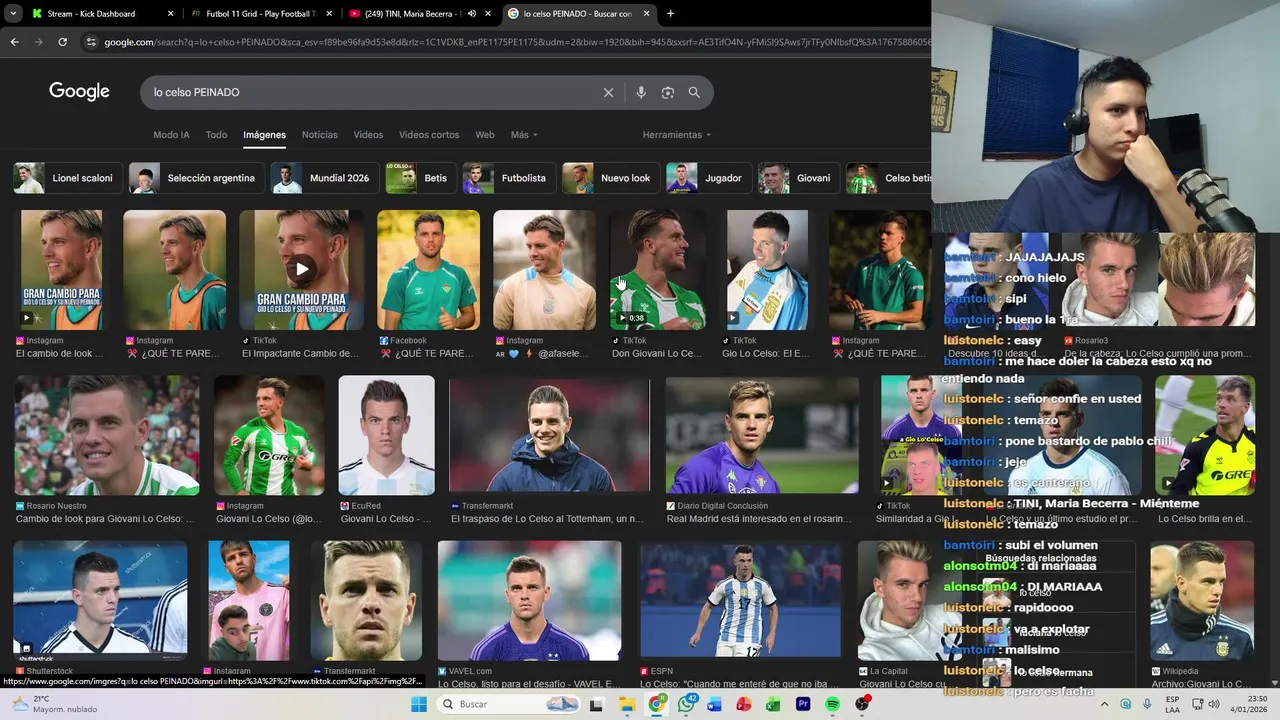The width and height of the screenshot is (1280, 720).
Task: Expand the Más dropdown
Action: tap(524, 135)
